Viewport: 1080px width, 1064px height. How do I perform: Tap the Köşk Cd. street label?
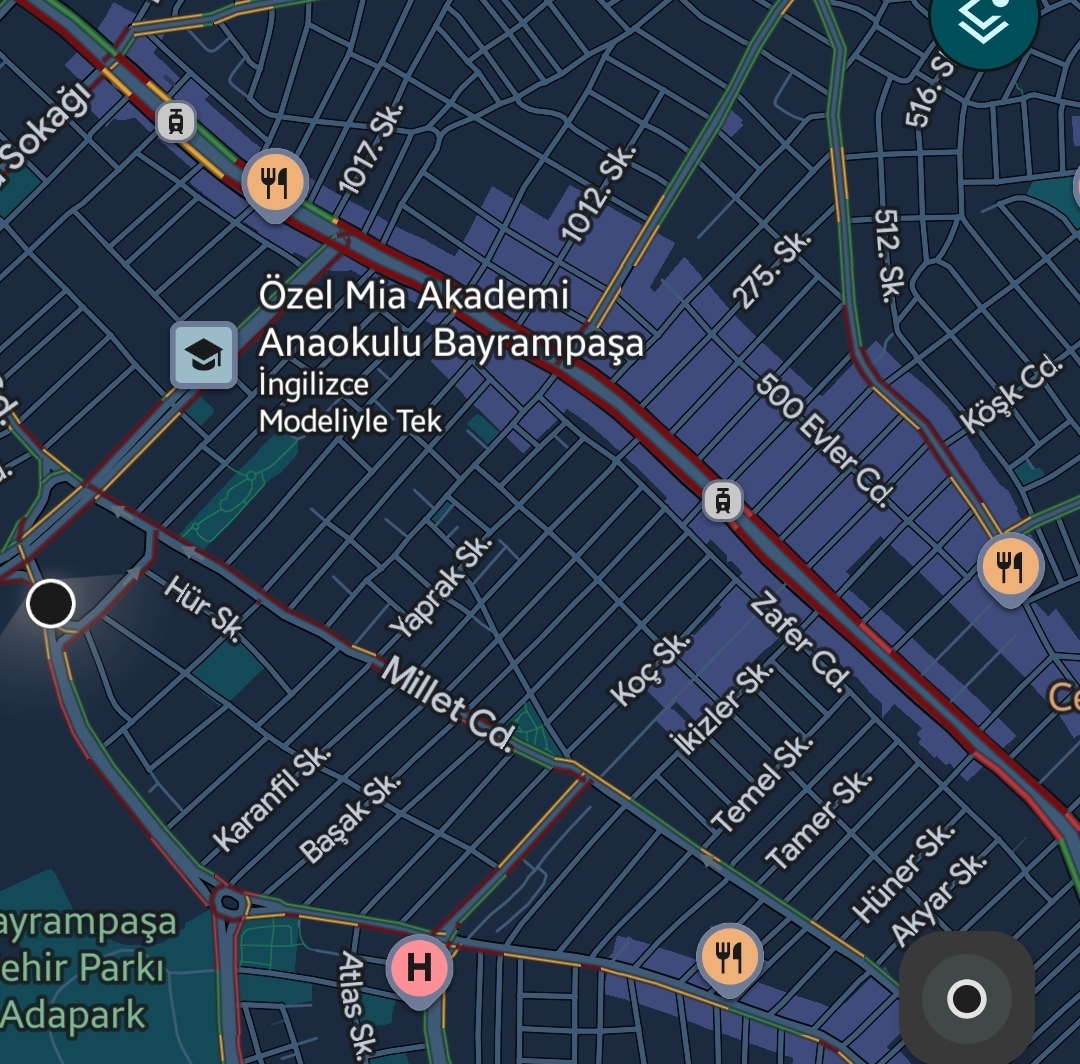coord(1010,395)
